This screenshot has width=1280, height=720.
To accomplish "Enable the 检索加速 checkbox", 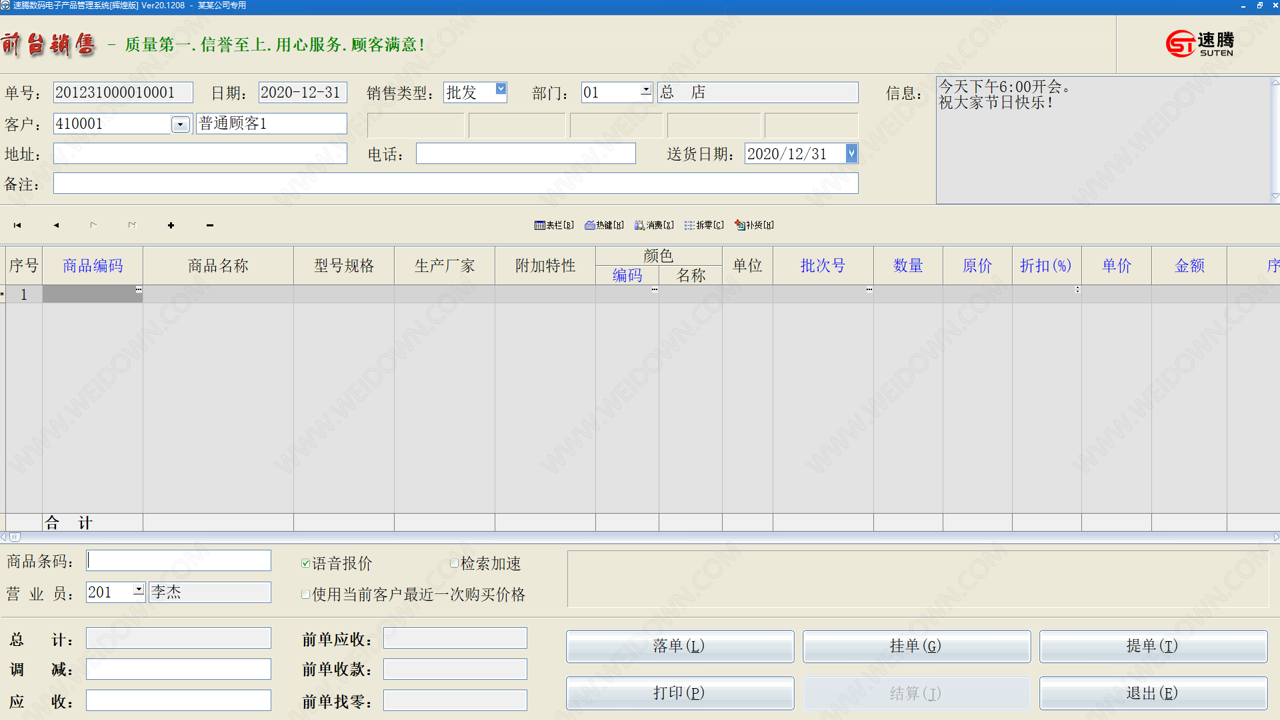I will tap(454, 564).
